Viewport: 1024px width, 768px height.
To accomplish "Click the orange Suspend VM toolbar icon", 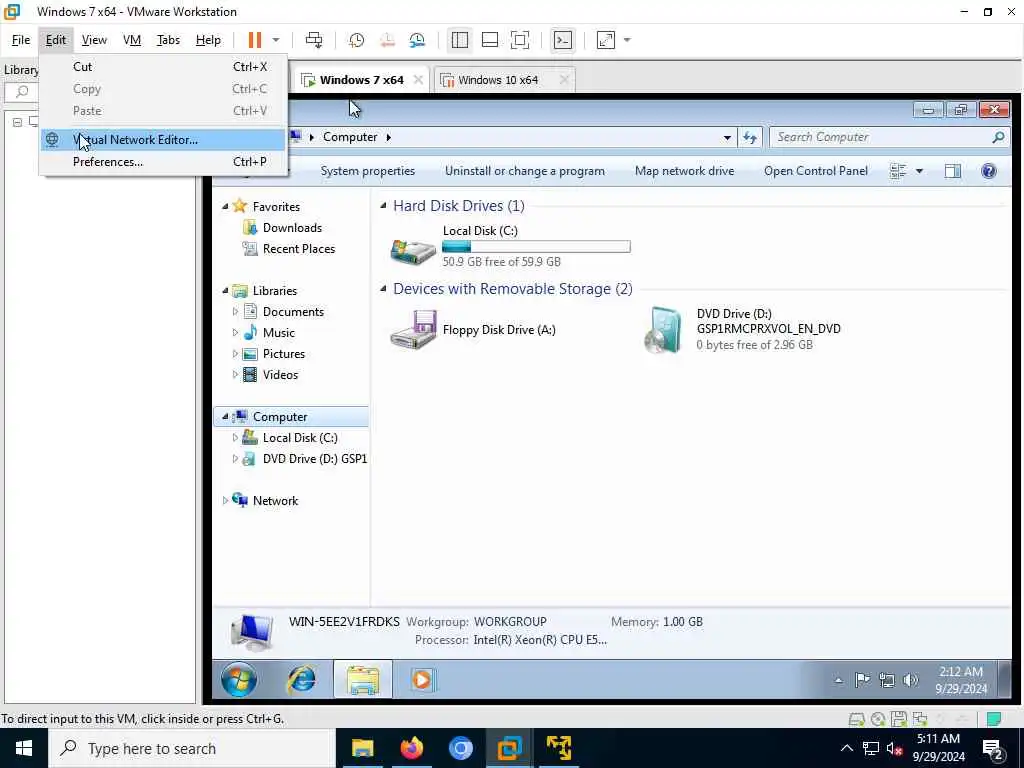I will tap(255, 40).
